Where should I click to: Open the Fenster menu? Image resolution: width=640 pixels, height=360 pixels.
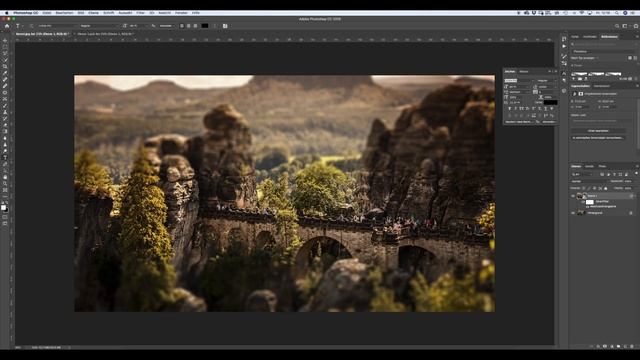(x=181, y=13)
